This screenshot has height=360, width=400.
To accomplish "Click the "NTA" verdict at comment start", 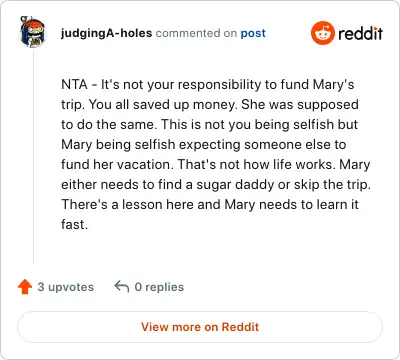I will pyautogui.click(x=74, y=84).
